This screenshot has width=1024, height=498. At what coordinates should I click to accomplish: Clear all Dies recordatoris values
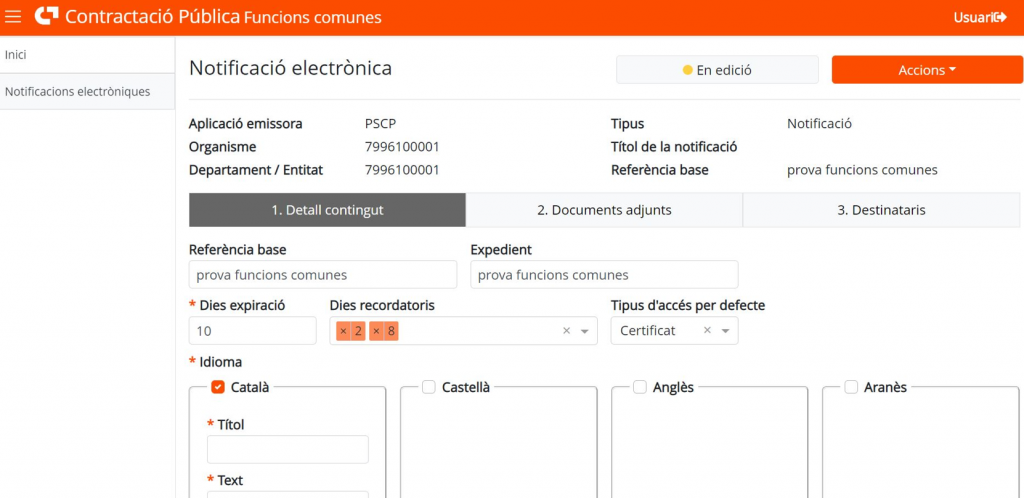point(567,331)
